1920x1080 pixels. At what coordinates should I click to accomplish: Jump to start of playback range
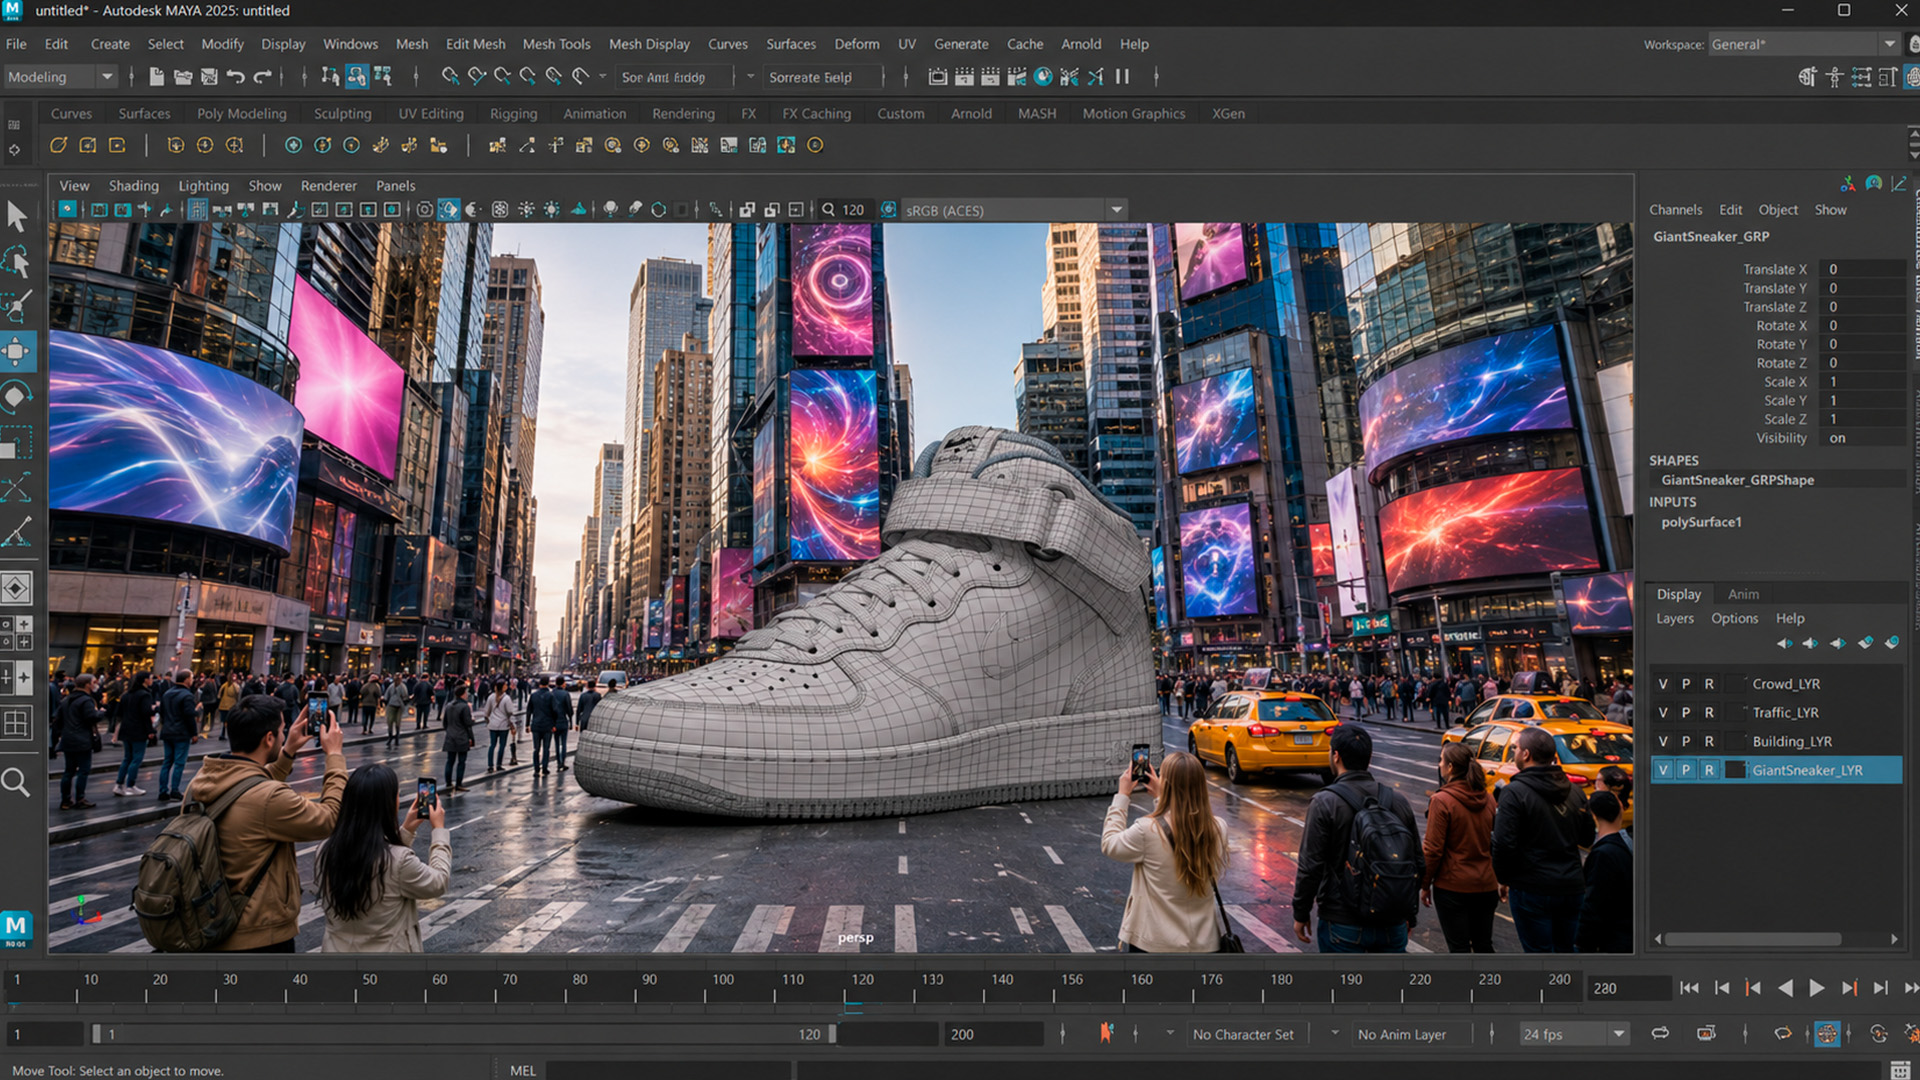[x=1690, y=988]
